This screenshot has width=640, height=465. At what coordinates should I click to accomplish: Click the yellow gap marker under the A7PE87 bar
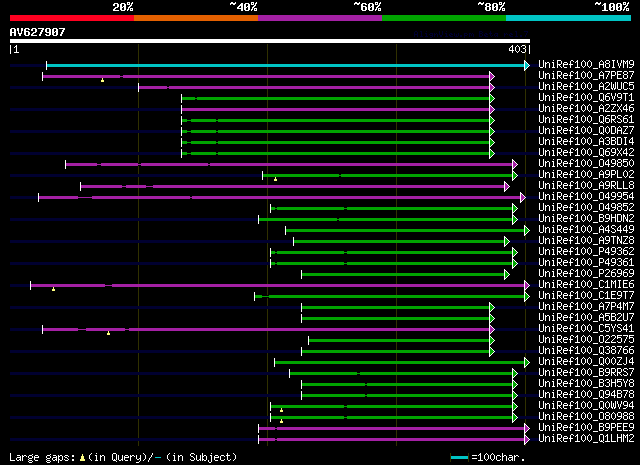[x=102, y=80]
